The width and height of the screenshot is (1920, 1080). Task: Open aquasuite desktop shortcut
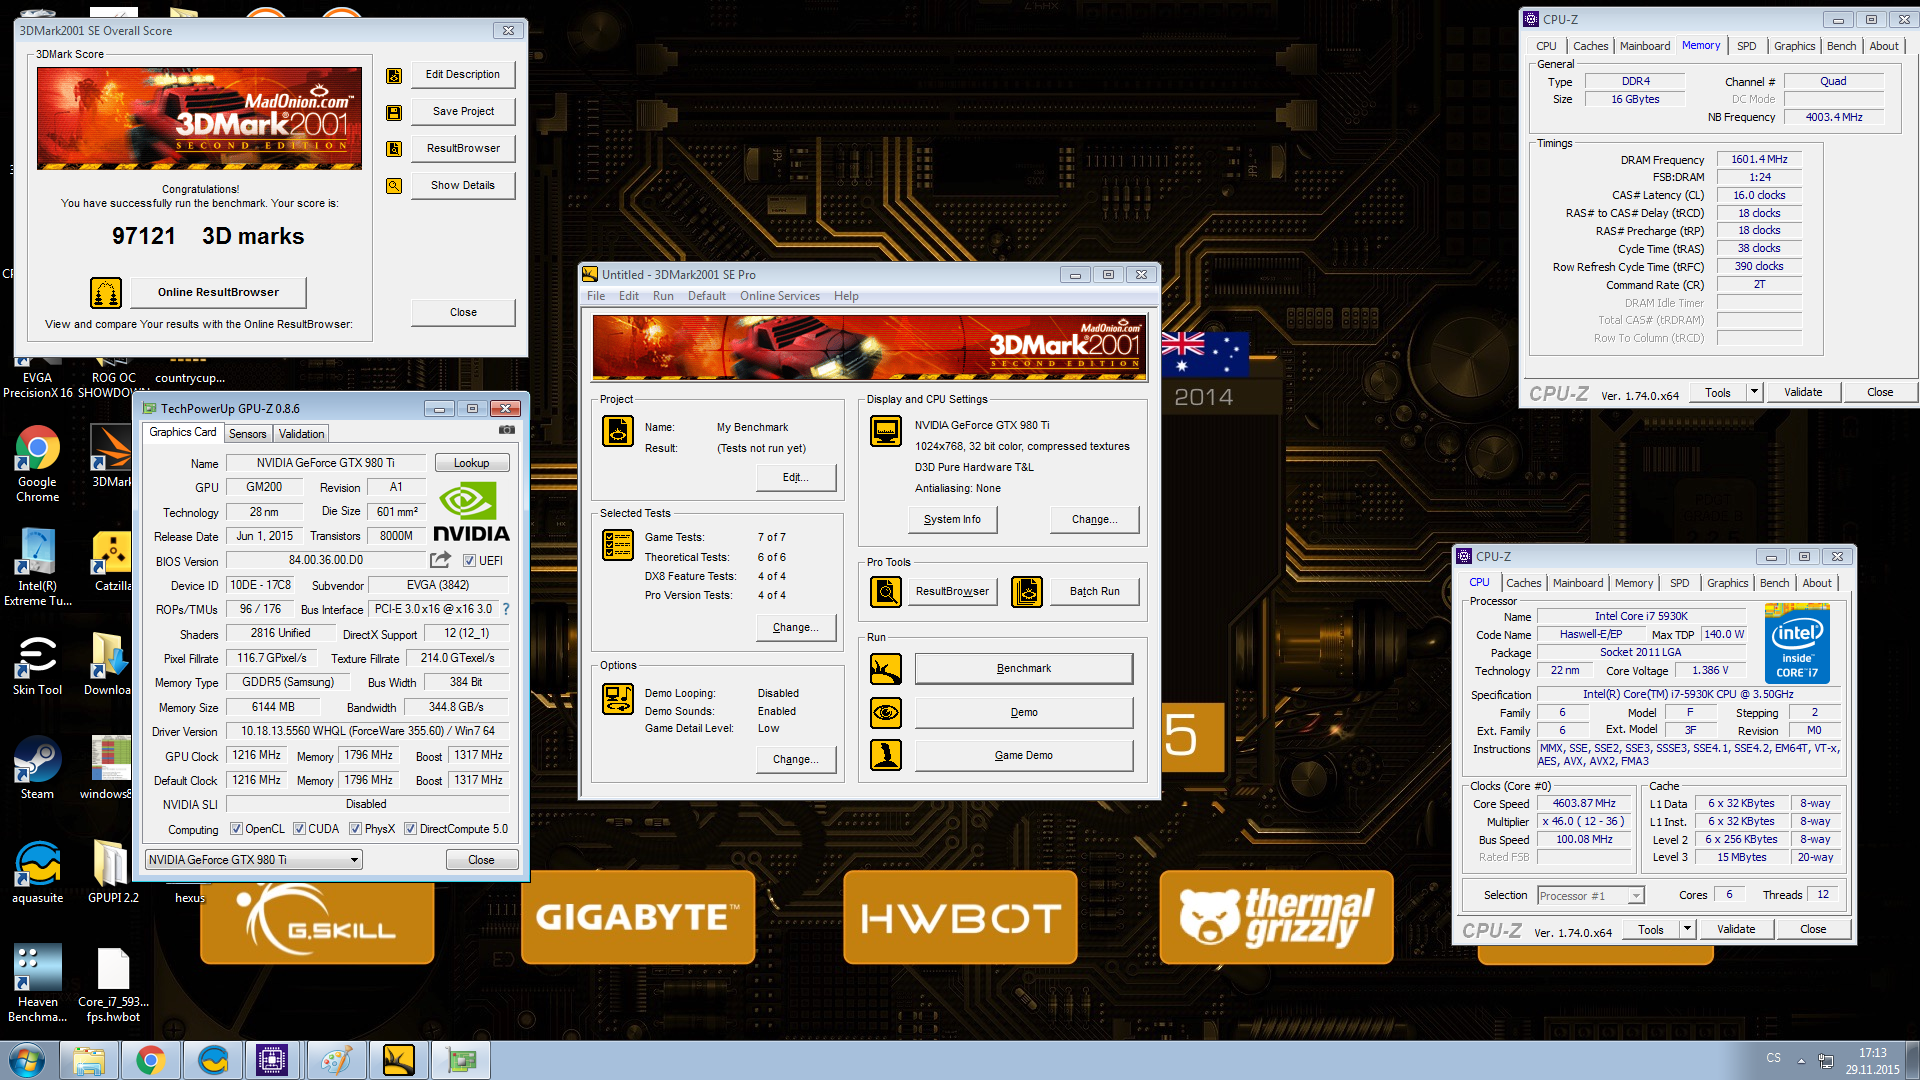[38, 872]
